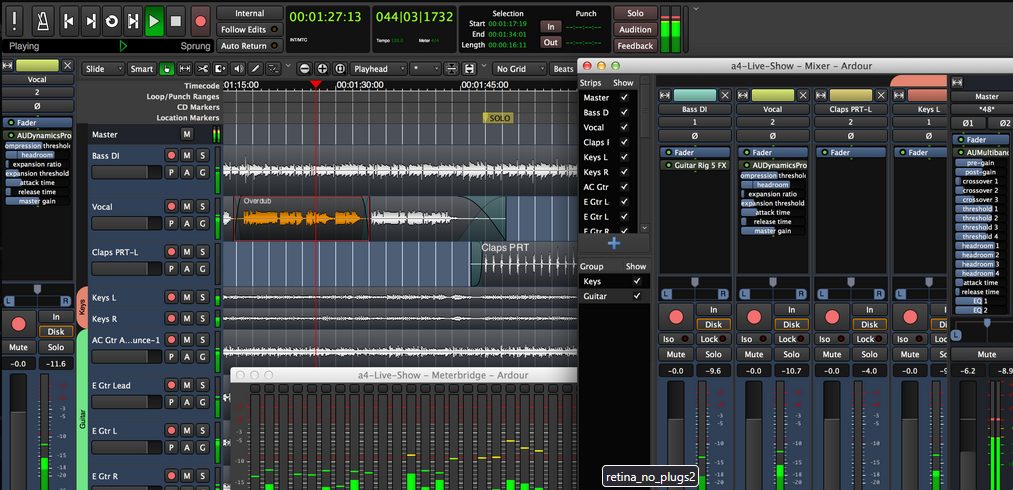Toggle Vocal show checkbox in Strips list
Viewport: 1013px width, 490px height.
coord(624,127)
